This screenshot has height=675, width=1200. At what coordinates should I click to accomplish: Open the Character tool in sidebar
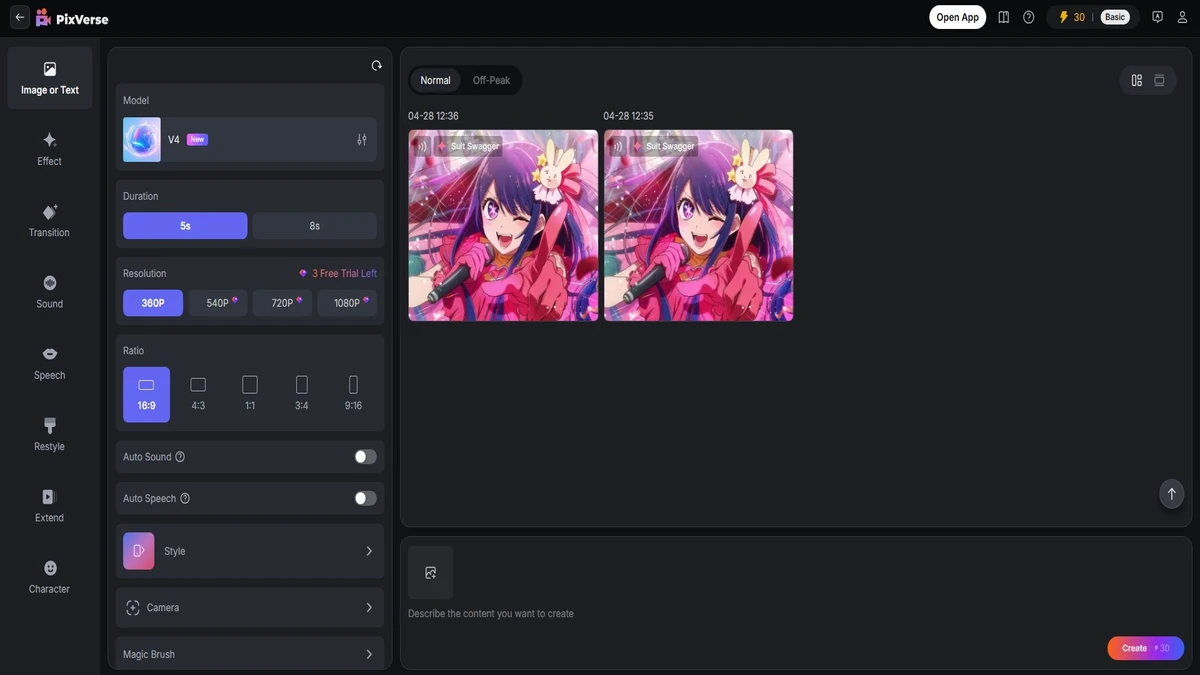pos(50,577)
